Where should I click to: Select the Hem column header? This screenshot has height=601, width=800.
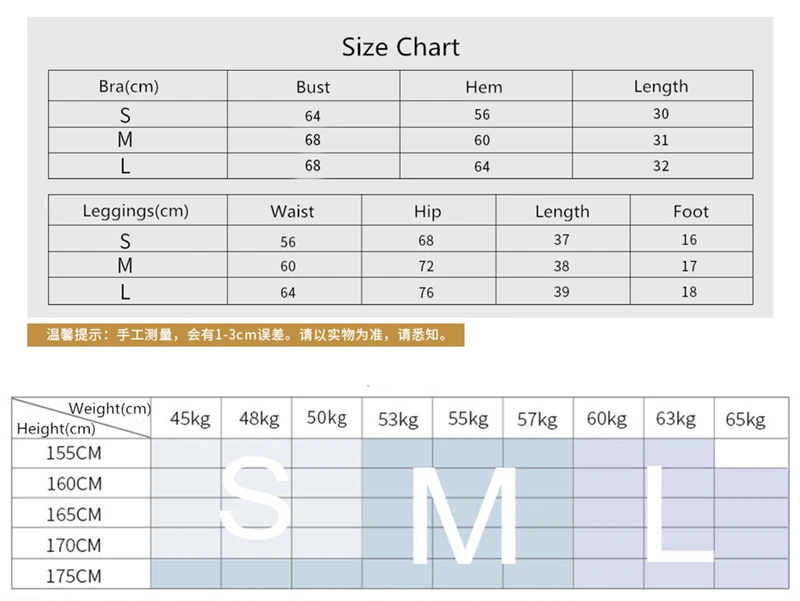pyautogui.click(x=484, y=87)
